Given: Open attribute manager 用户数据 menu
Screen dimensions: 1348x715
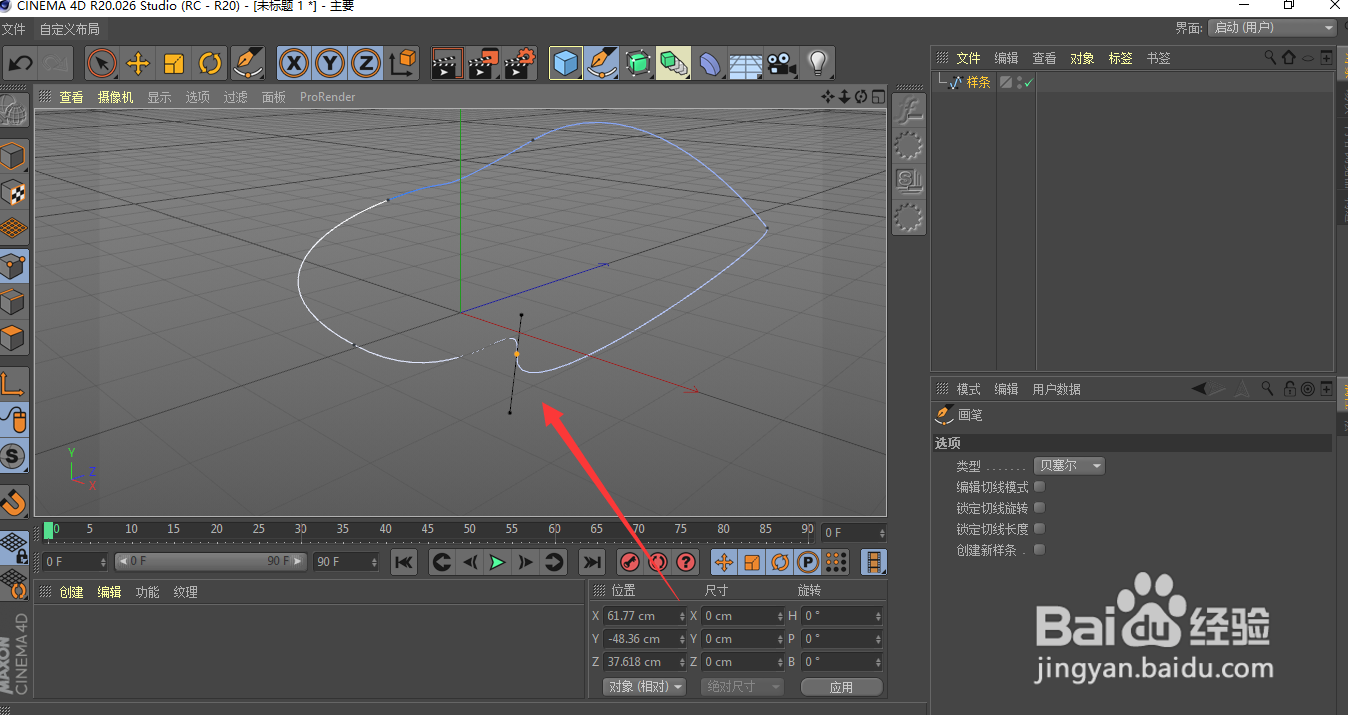Looking at the screenshot, I should pyautogui.click(x=1056, y=389).
